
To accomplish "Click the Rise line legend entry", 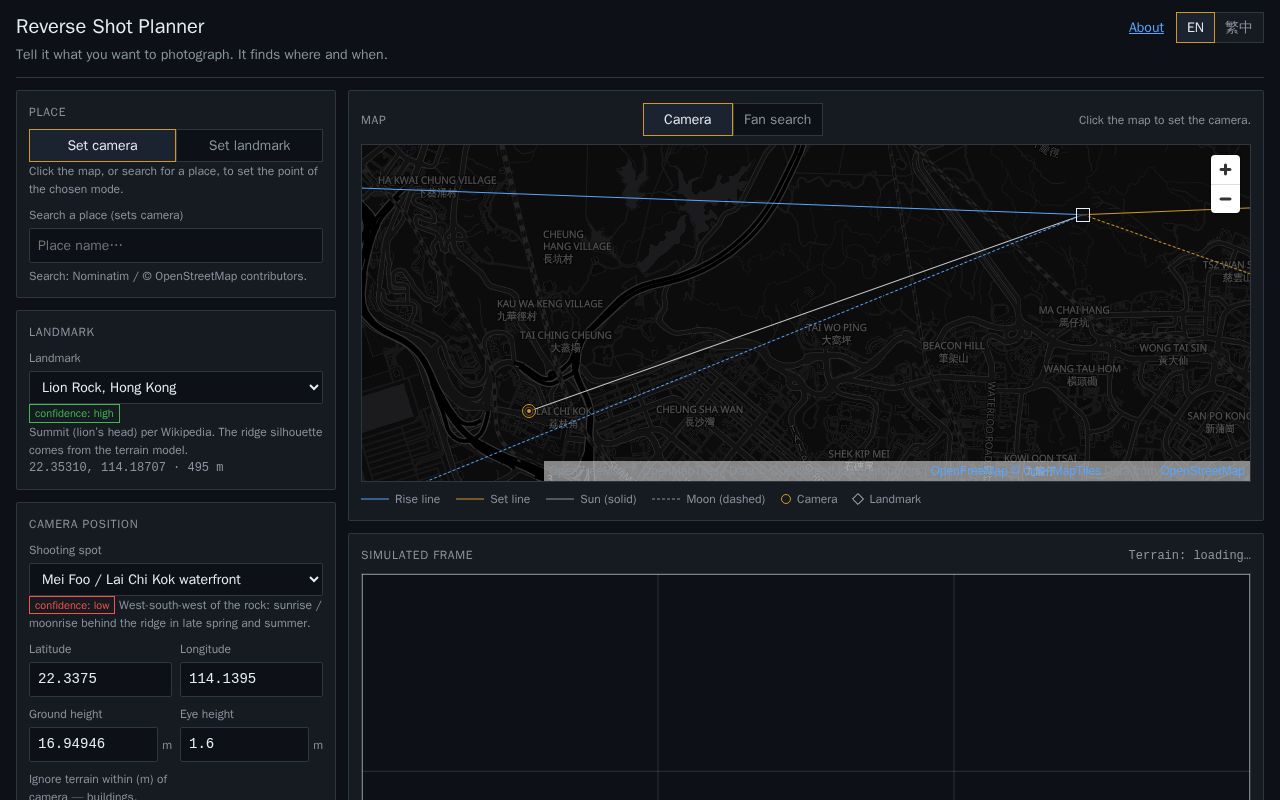I will [x=400, y=499].
